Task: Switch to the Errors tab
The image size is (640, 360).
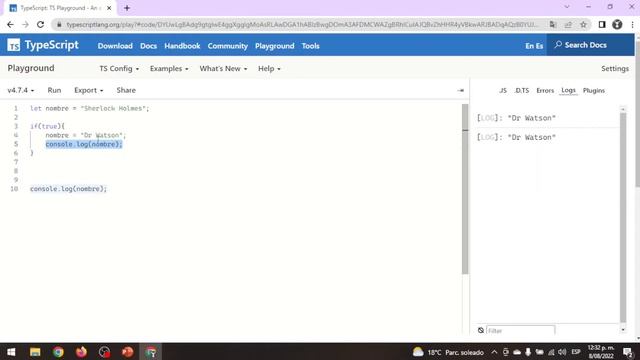Action: pos(545,90)
